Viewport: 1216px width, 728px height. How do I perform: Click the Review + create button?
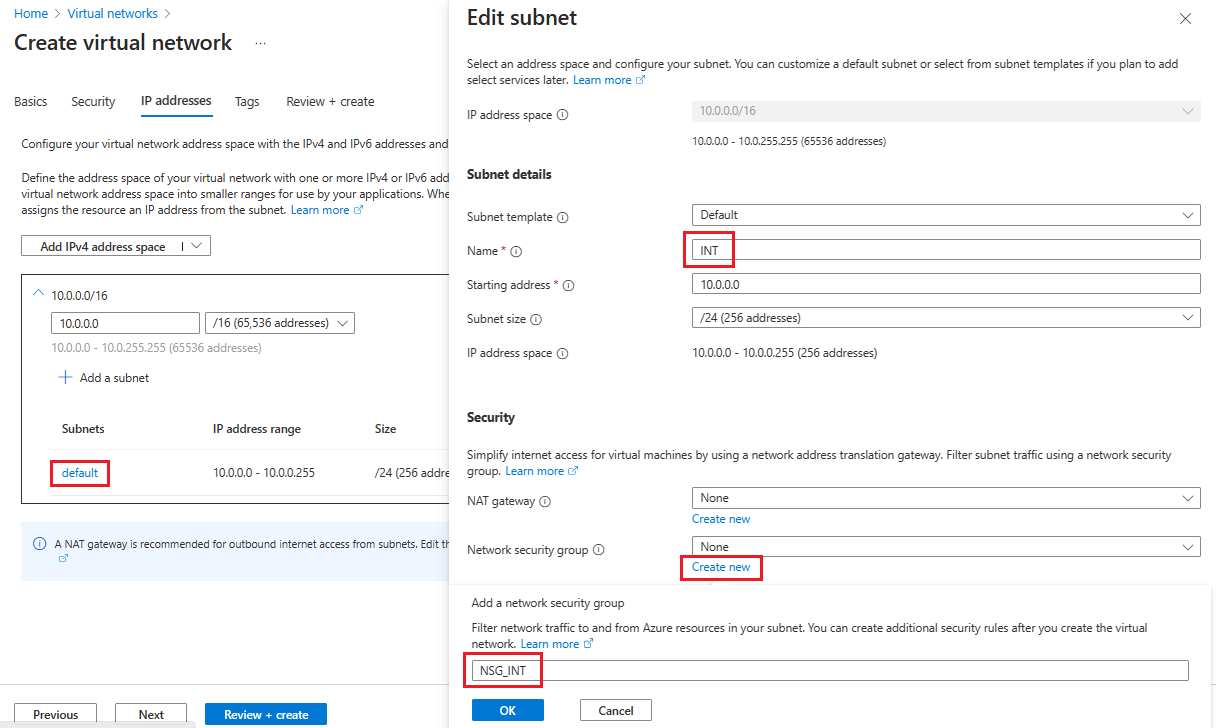(265, 713)
